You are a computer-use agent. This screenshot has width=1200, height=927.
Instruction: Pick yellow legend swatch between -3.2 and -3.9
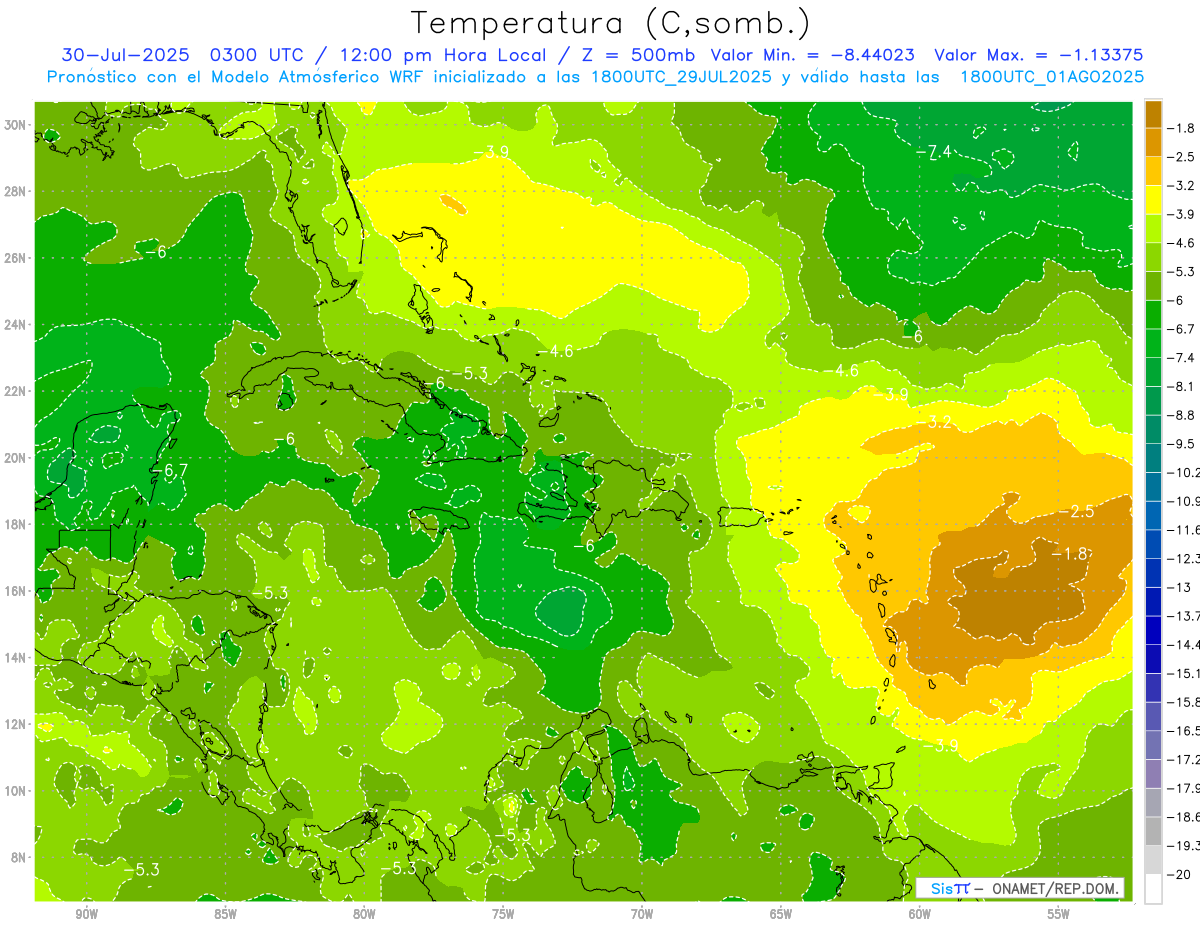coord(1153,199)
